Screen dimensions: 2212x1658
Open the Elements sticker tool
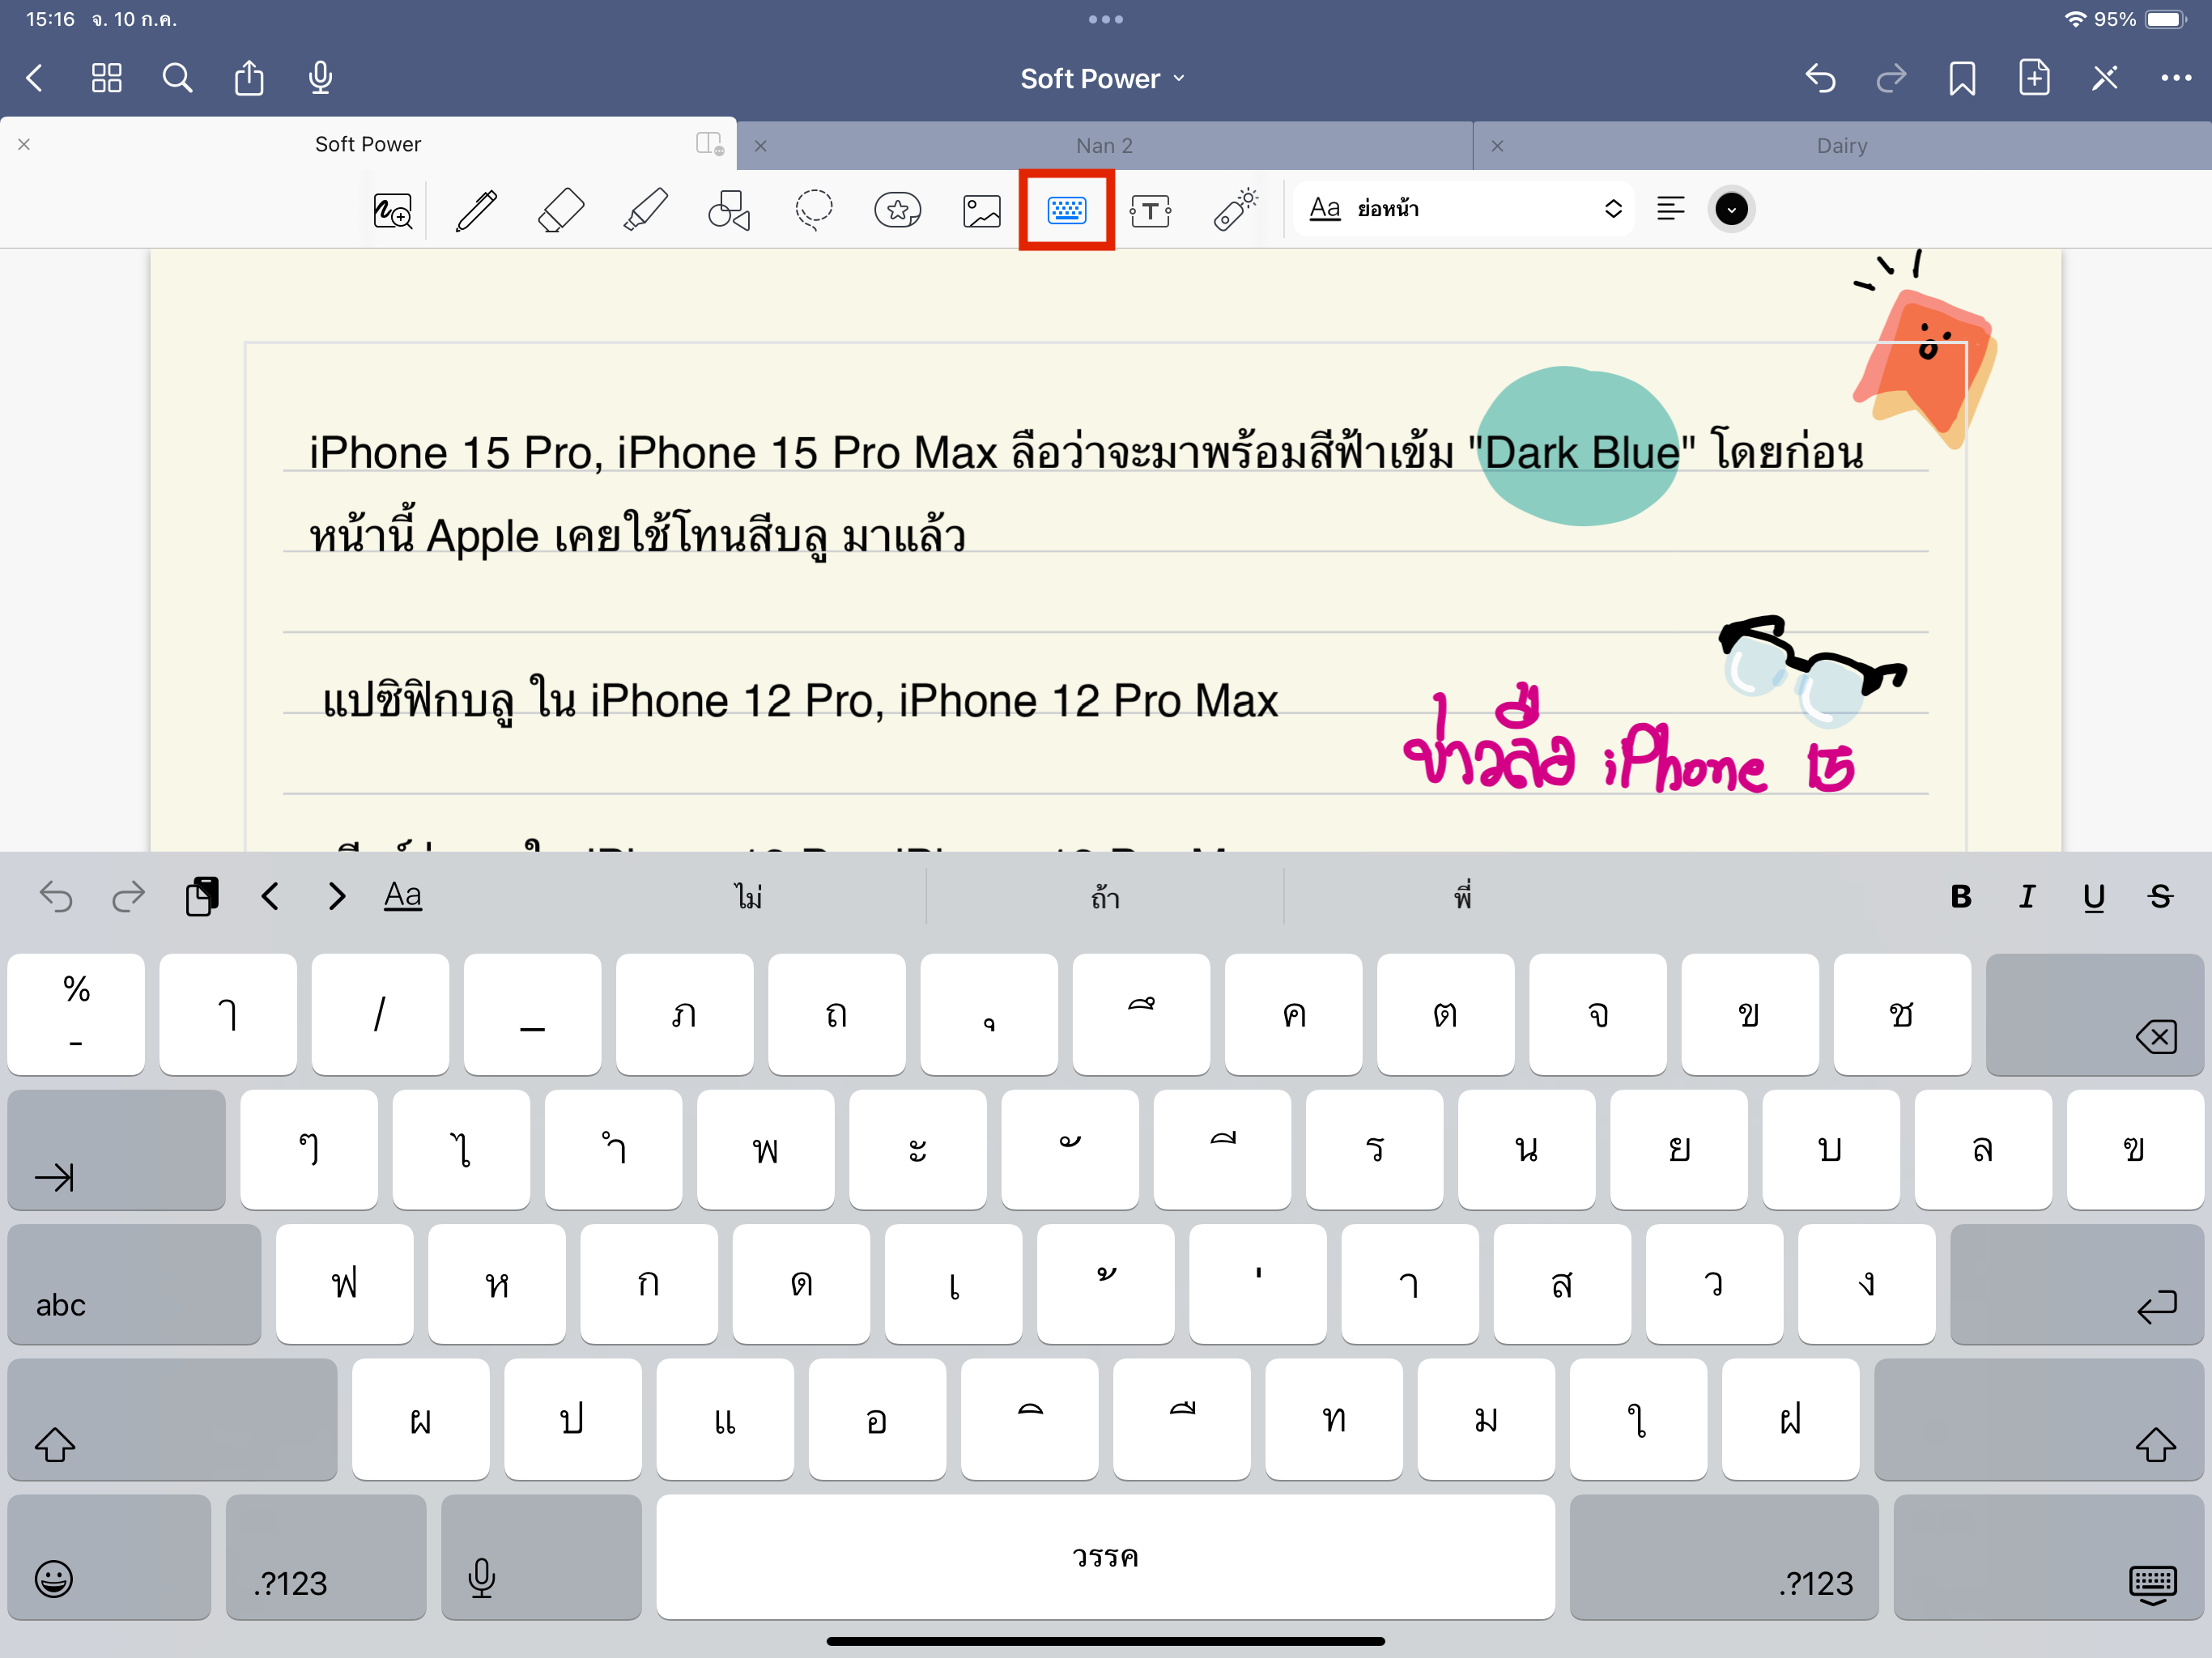(x=897, y=210)
